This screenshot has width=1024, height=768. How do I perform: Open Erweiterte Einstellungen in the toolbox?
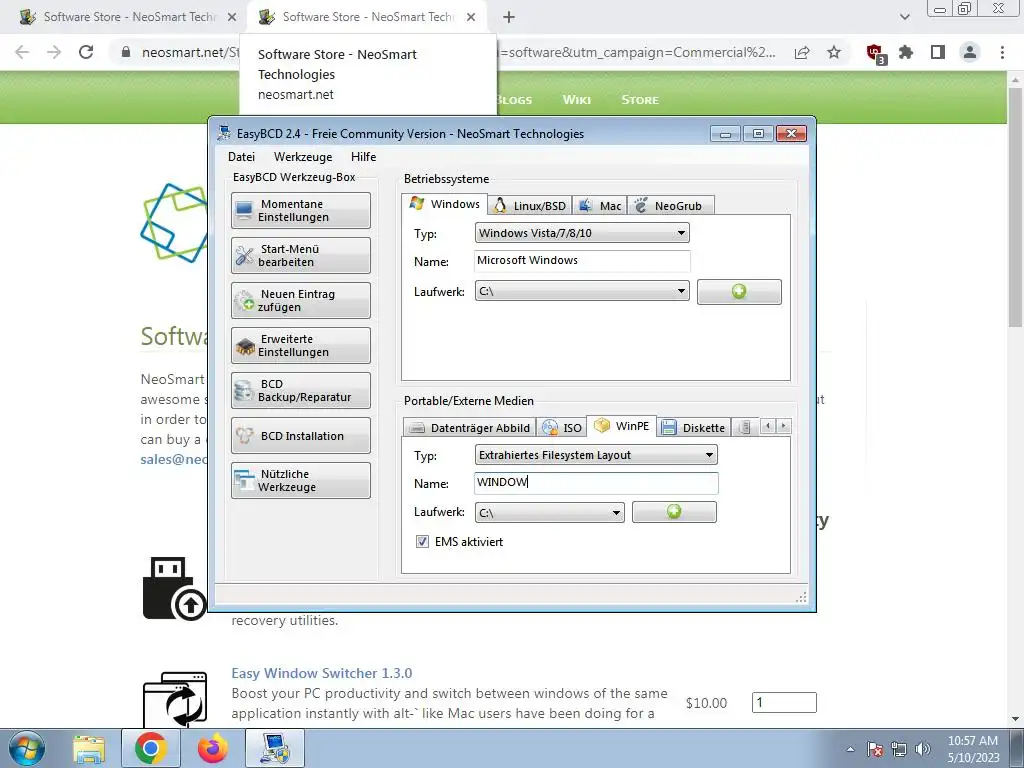pos(300,345)
